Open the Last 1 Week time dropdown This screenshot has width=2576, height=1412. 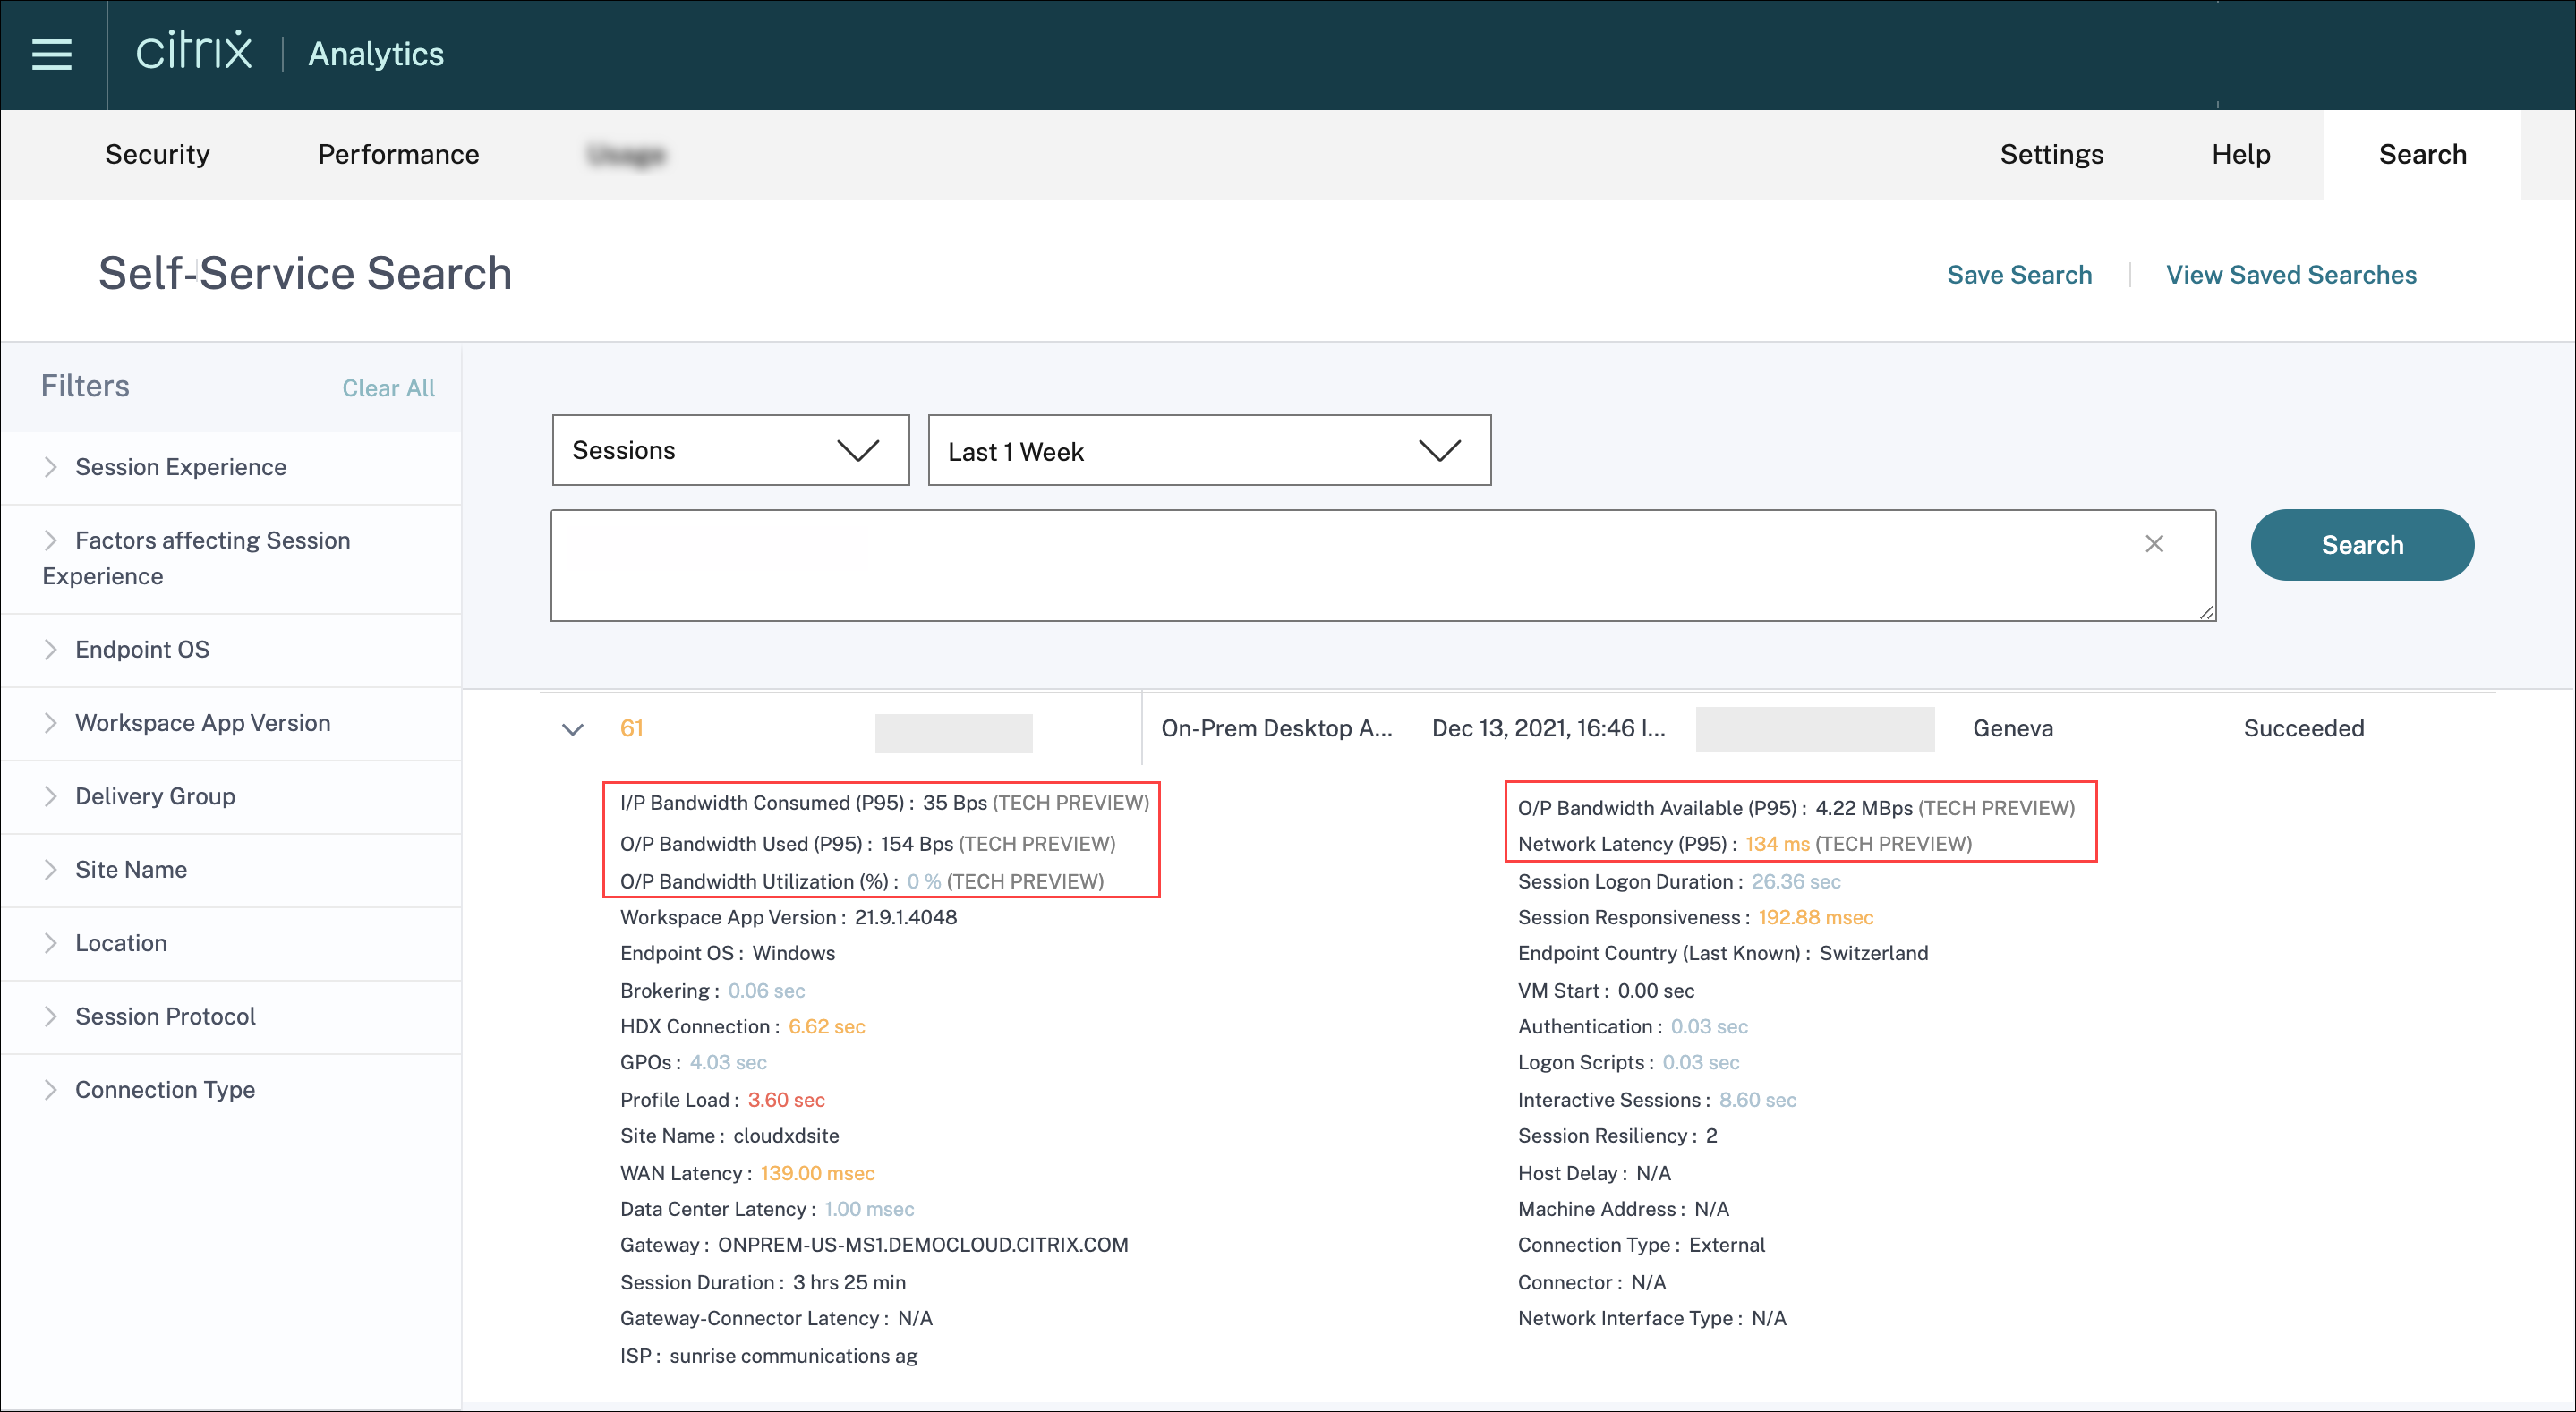click(x=1208, y=451)
